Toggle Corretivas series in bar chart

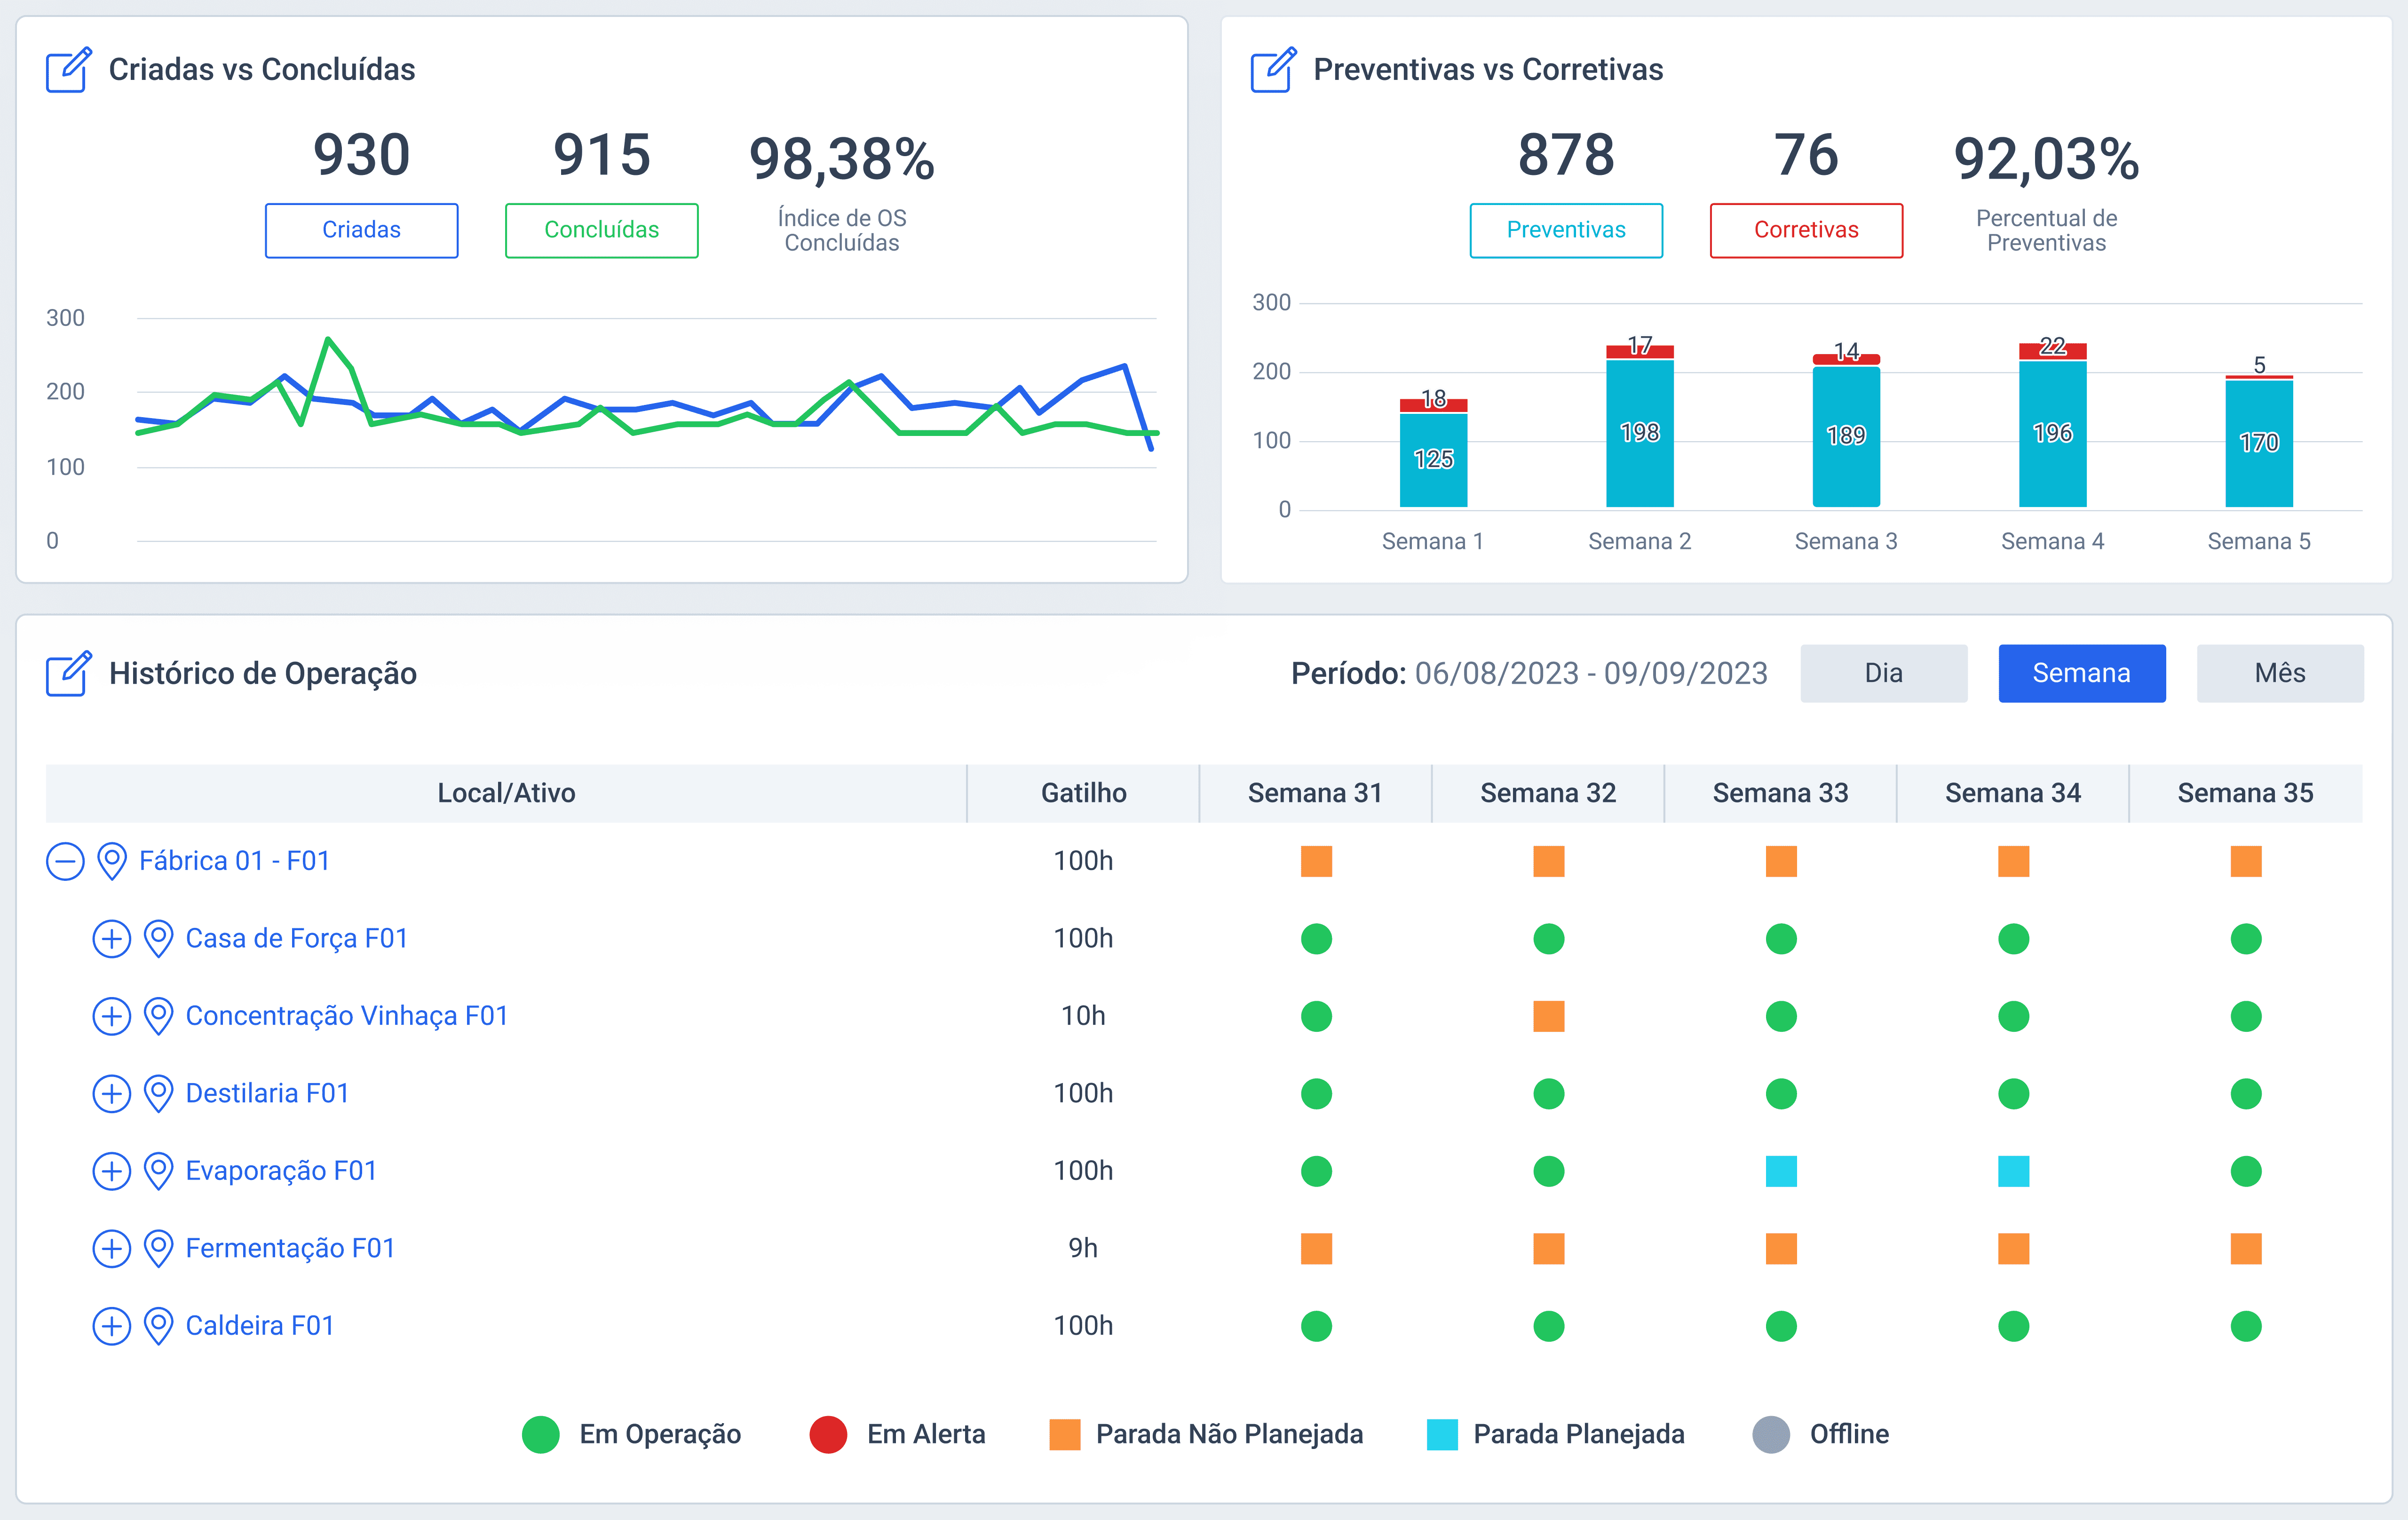click(1806, 230)
